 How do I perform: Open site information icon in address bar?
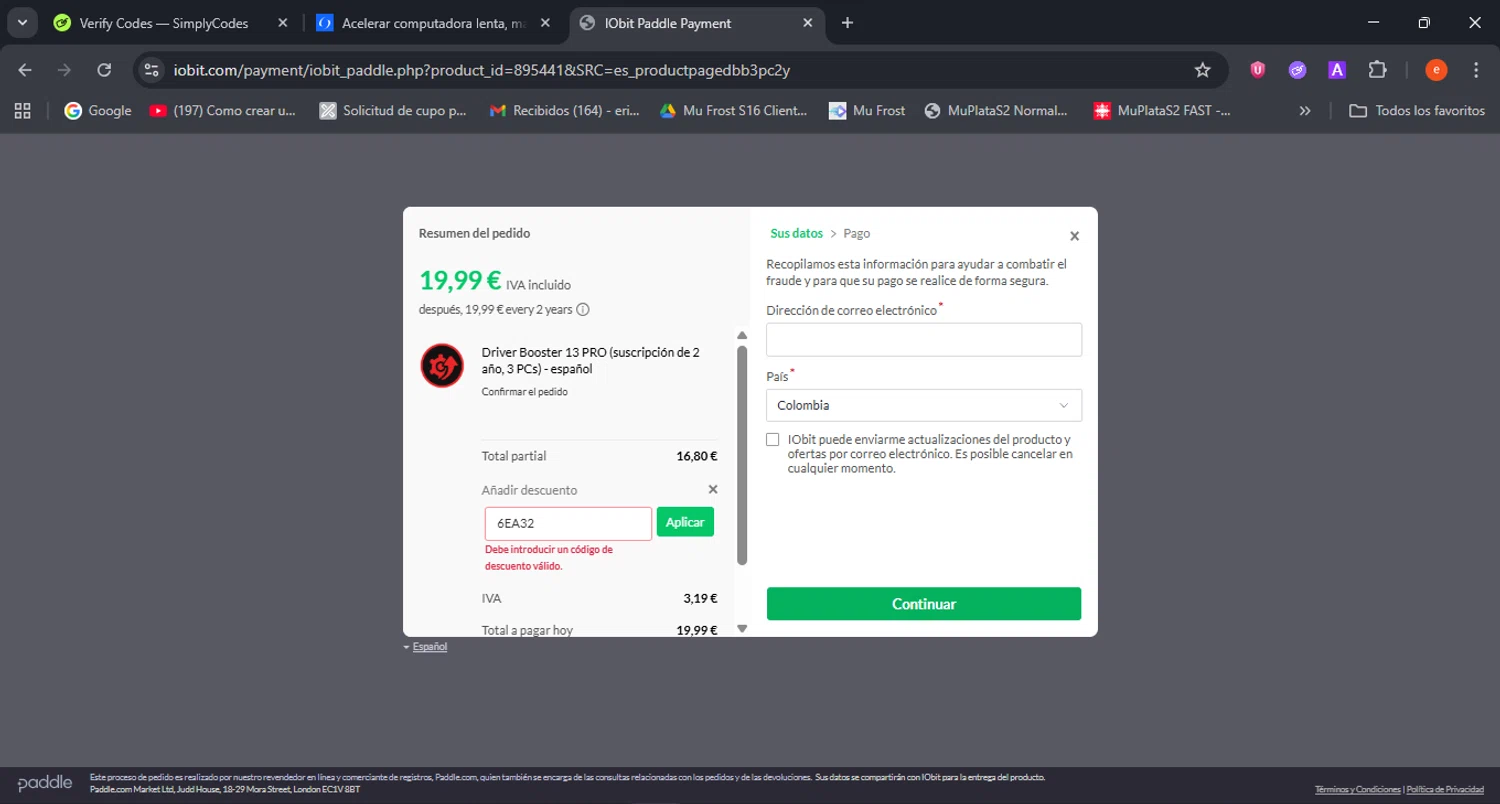point(152,70)
